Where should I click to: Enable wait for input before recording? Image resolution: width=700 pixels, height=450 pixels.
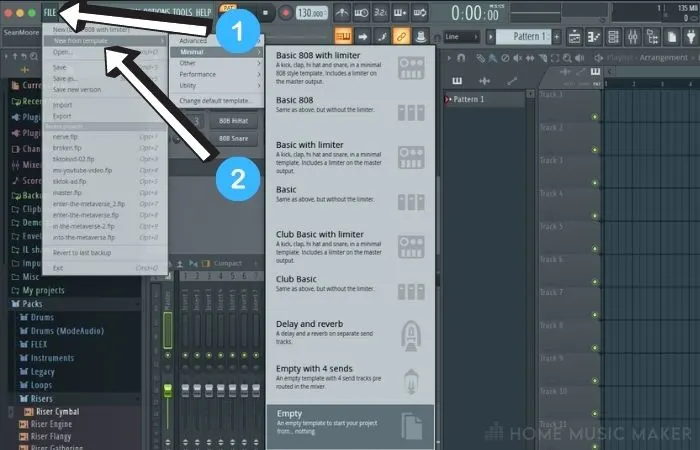click(x=361, y=12)
